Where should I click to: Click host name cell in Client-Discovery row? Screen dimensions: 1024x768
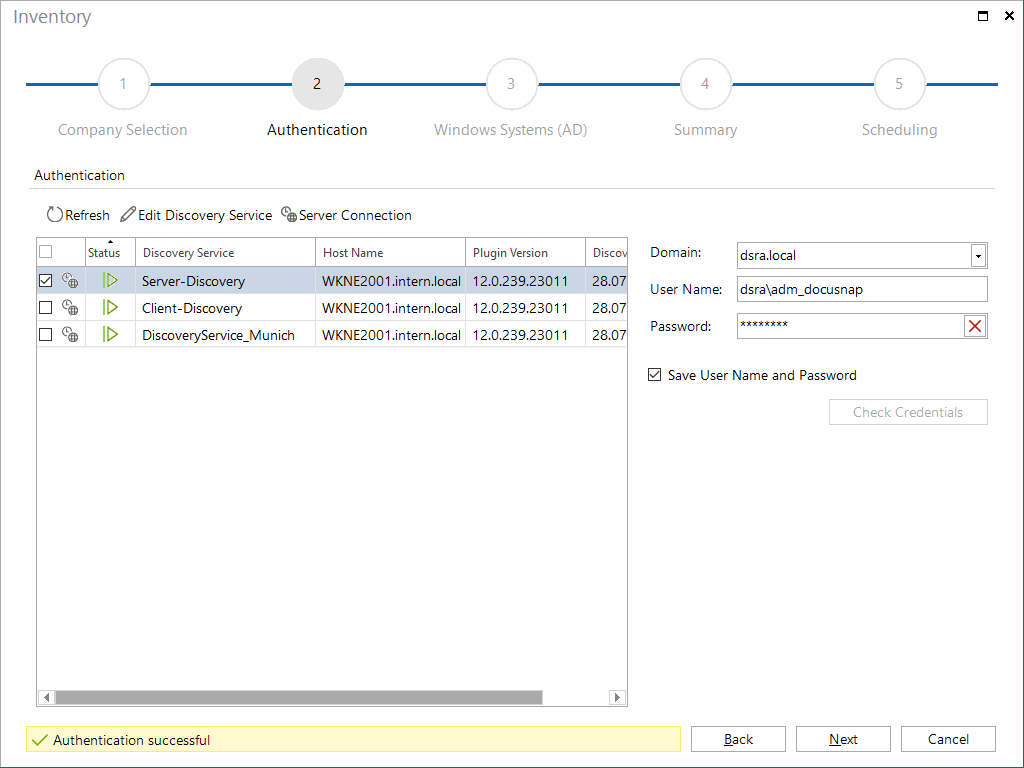(391, 308)
